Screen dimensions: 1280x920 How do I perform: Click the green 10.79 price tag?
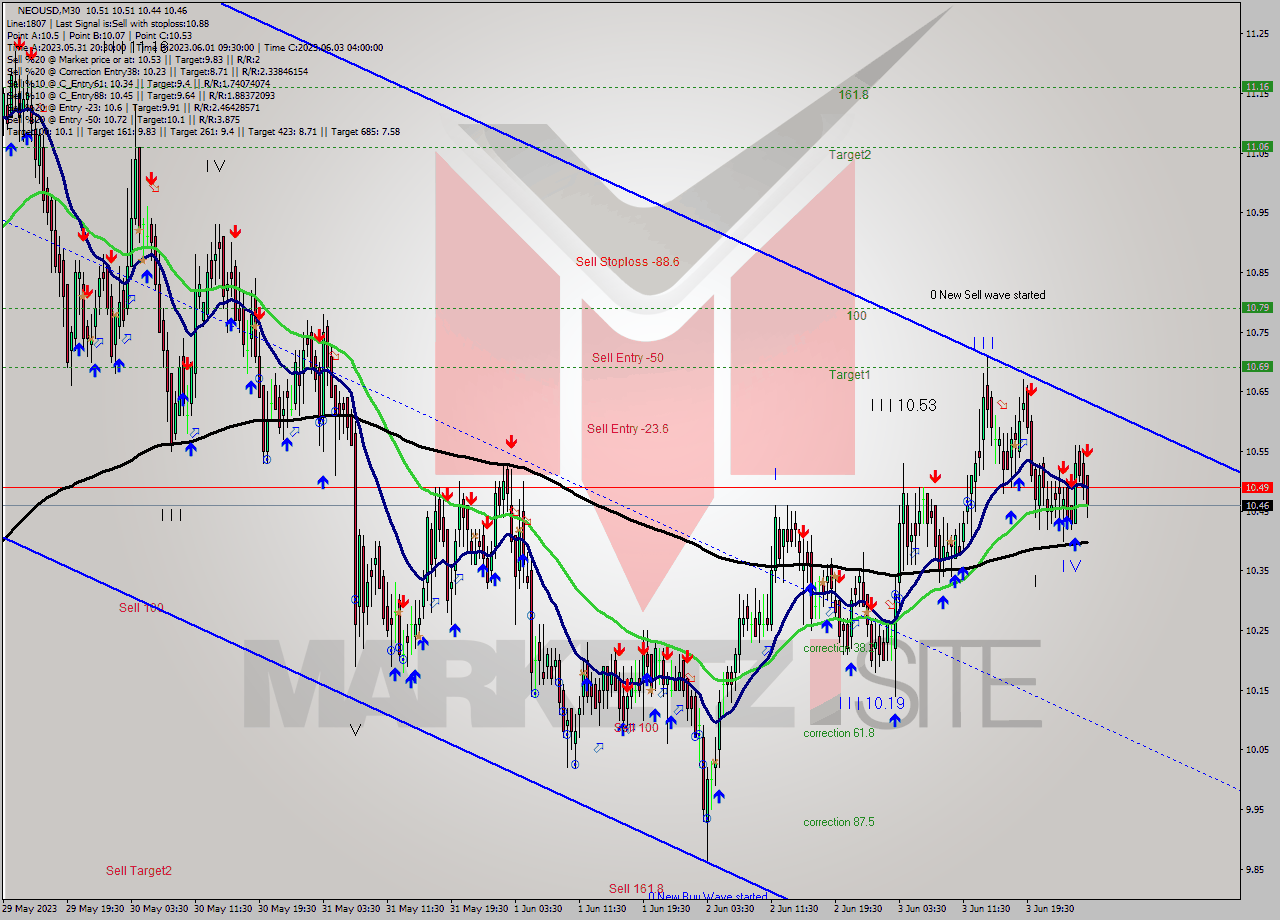[1257, 308]
